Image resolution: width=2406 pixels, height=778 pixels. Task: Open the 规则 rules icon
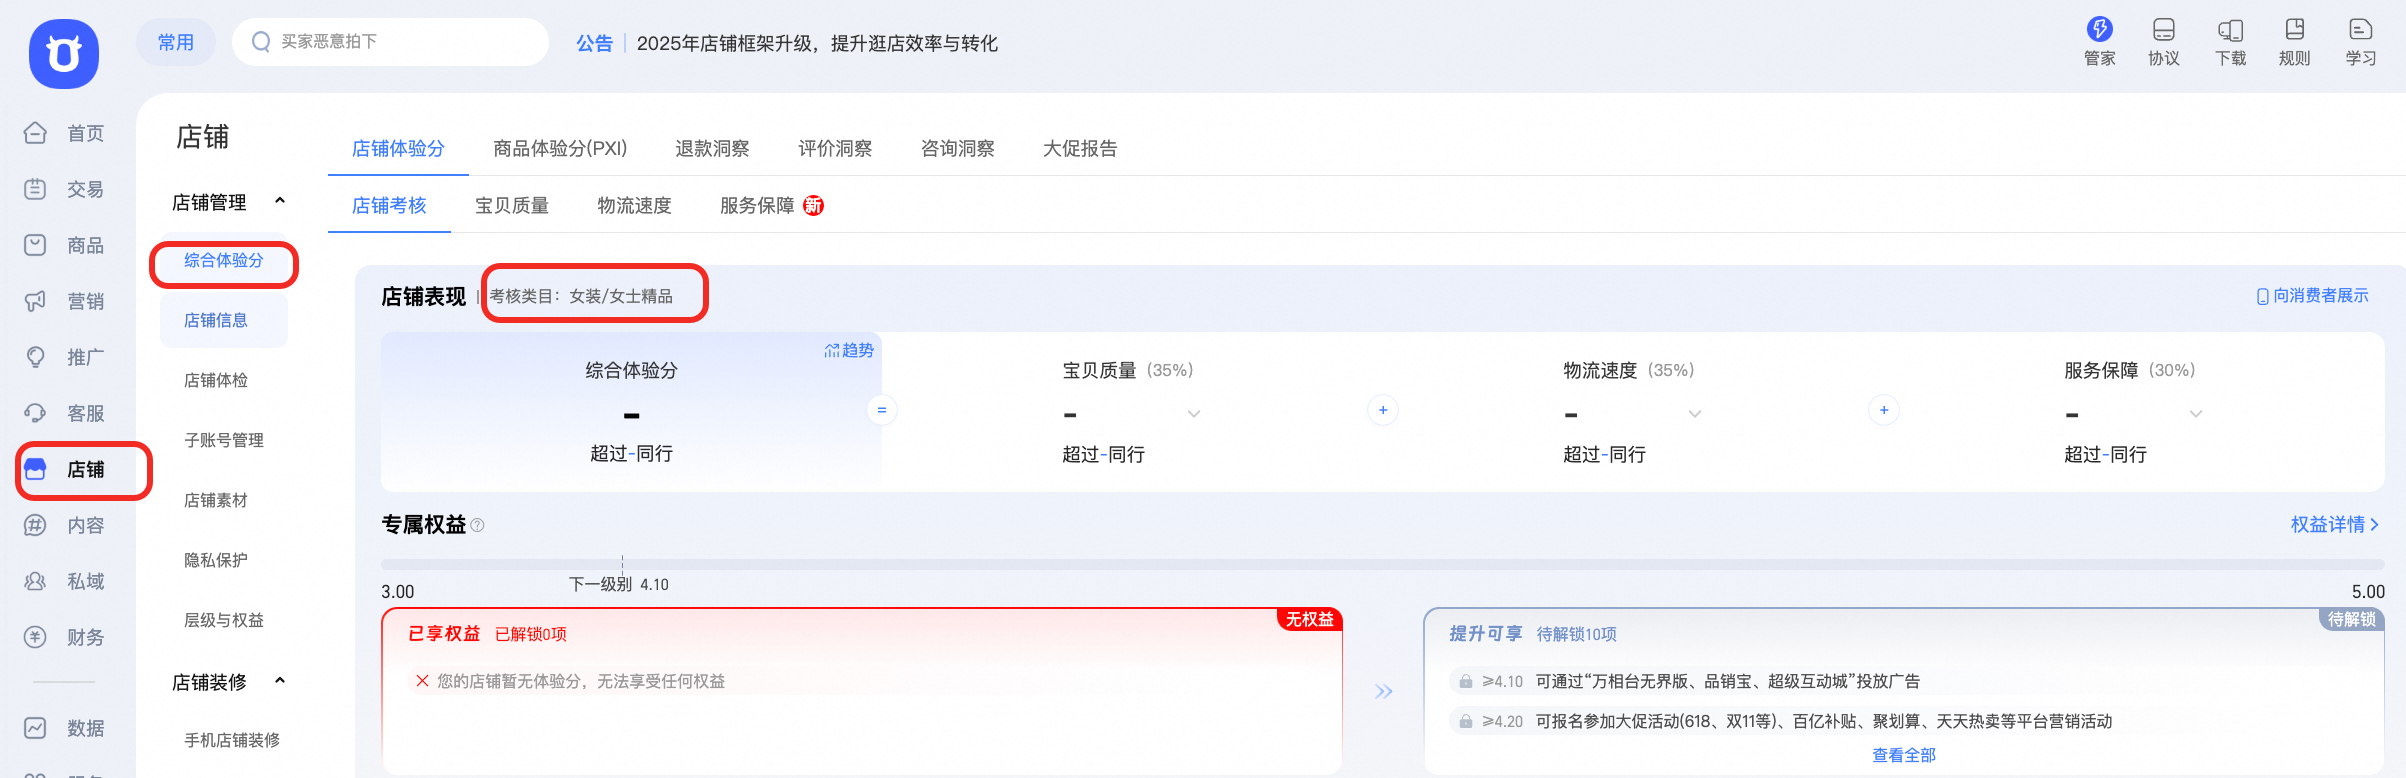tap(2294, 30)
